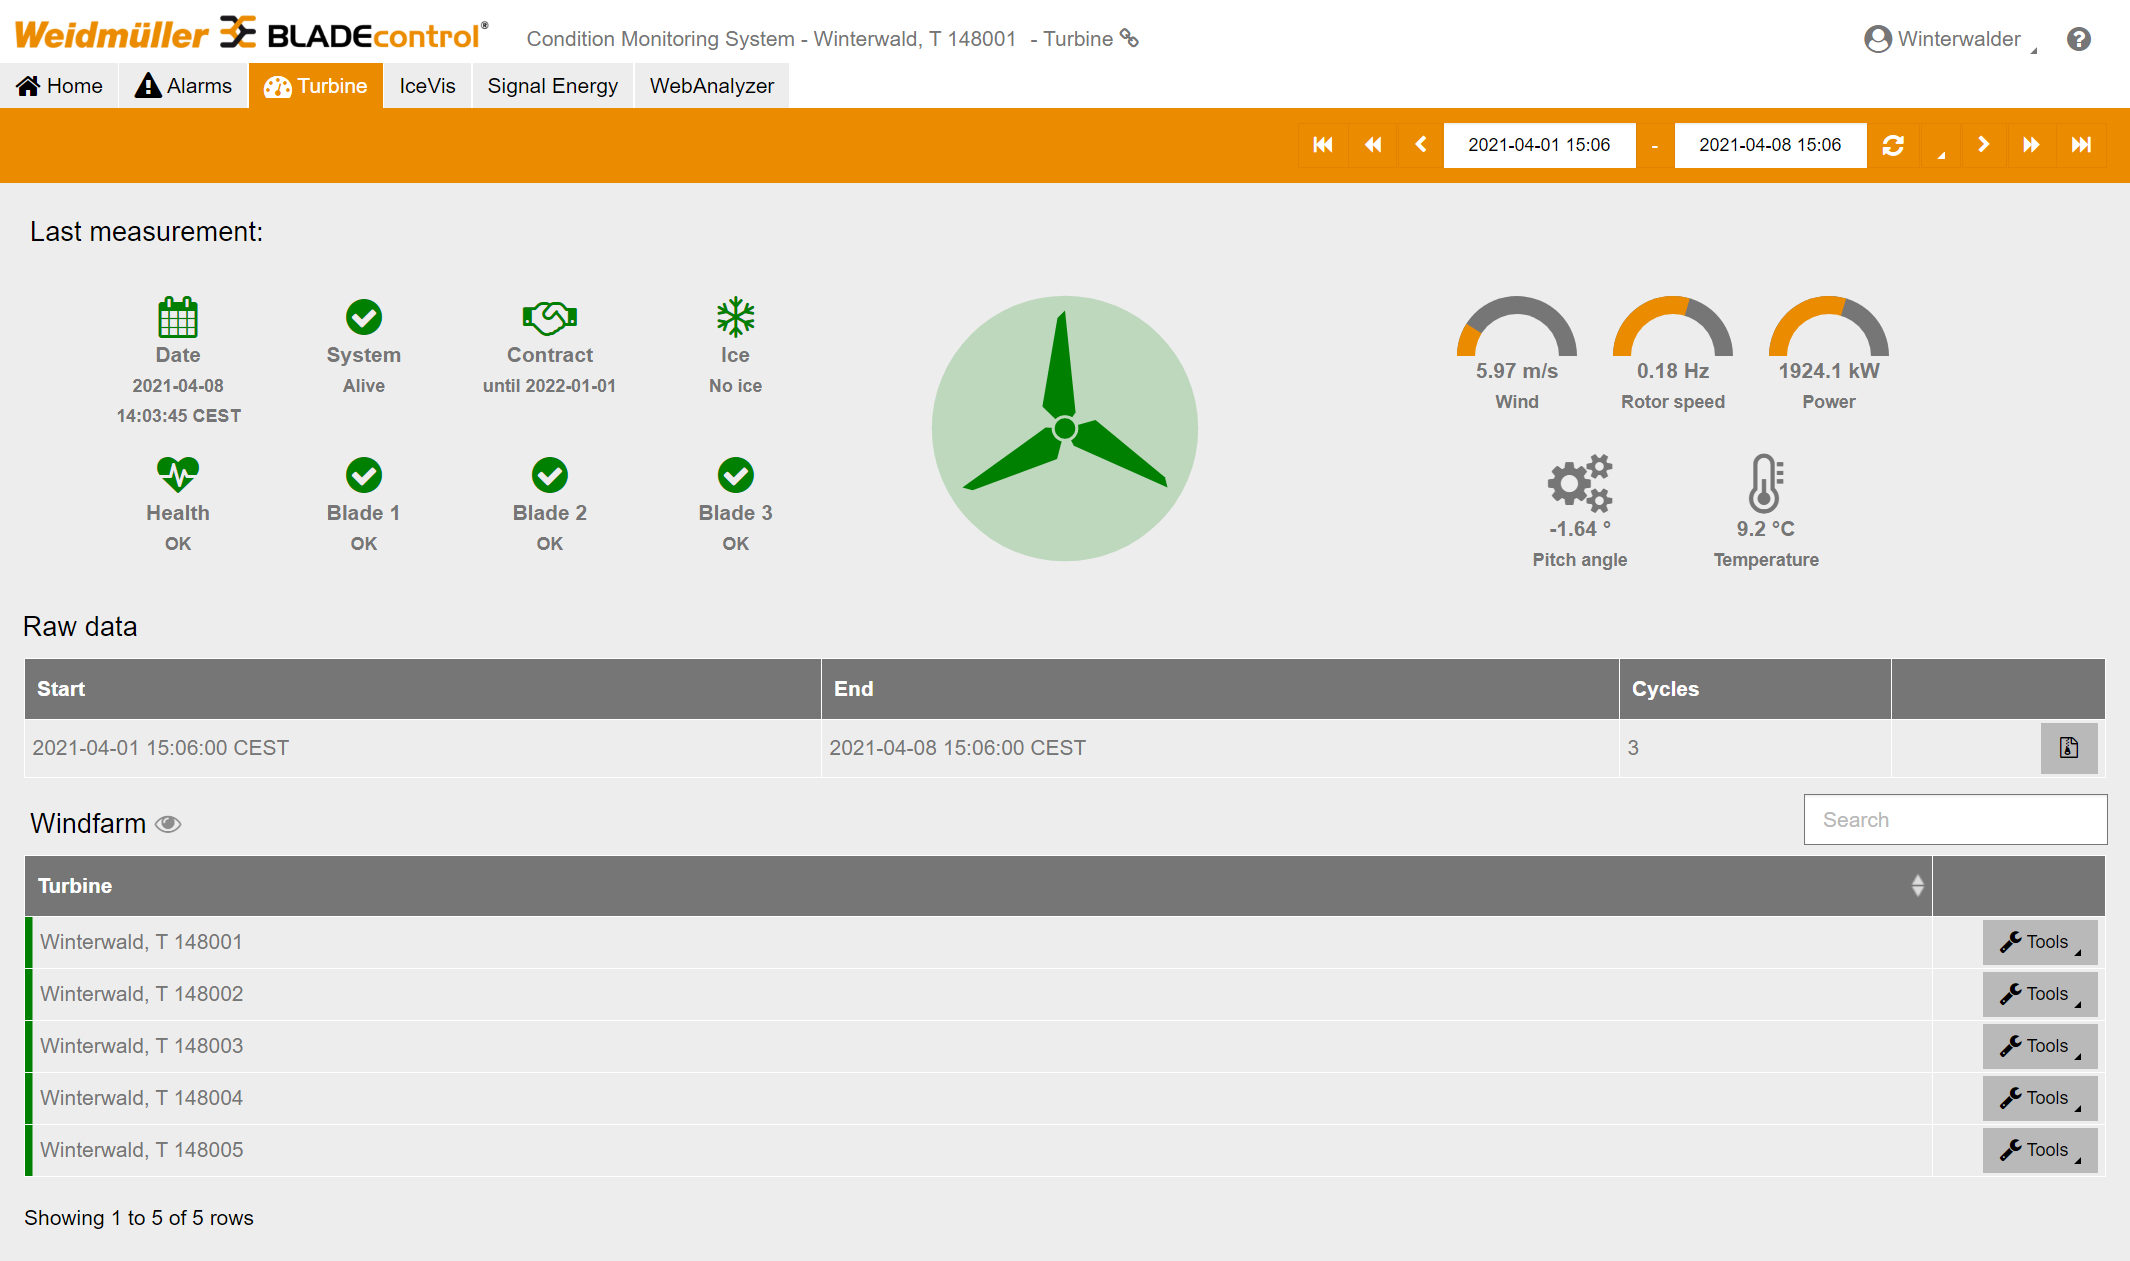The height and width of the screenshot is (1261, 2130).
Task: Toggle Windfarm visibility eye icon
Action: (168, 824)
